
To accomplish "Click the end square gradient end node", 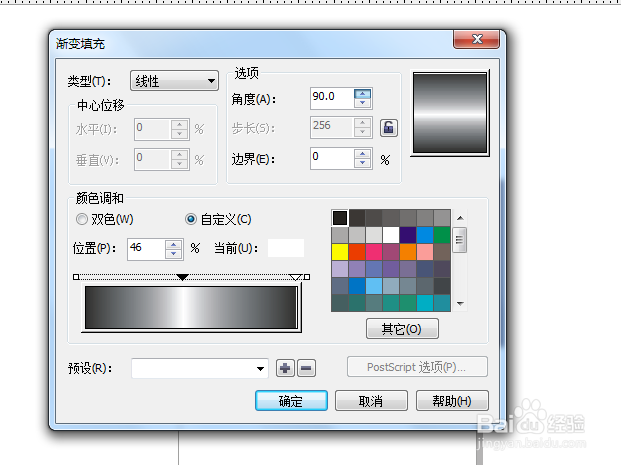I will pos(307,277).
